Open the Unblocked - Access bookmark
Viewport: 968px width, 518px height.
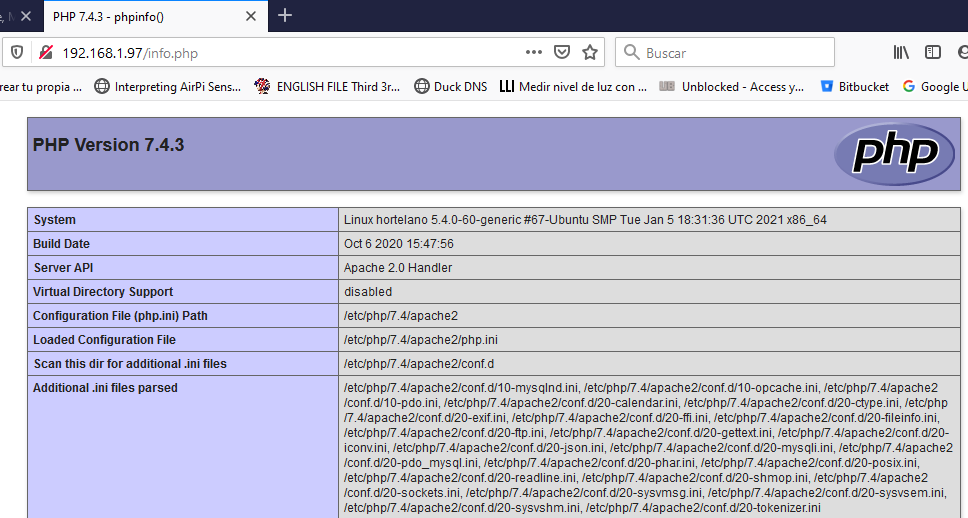pos(732,87)
